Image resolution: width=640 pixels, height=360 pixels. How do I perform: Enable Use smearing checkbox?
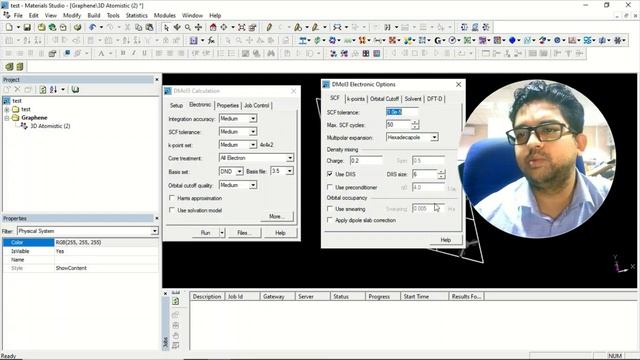pyautogui.click(x=330, y=209)
